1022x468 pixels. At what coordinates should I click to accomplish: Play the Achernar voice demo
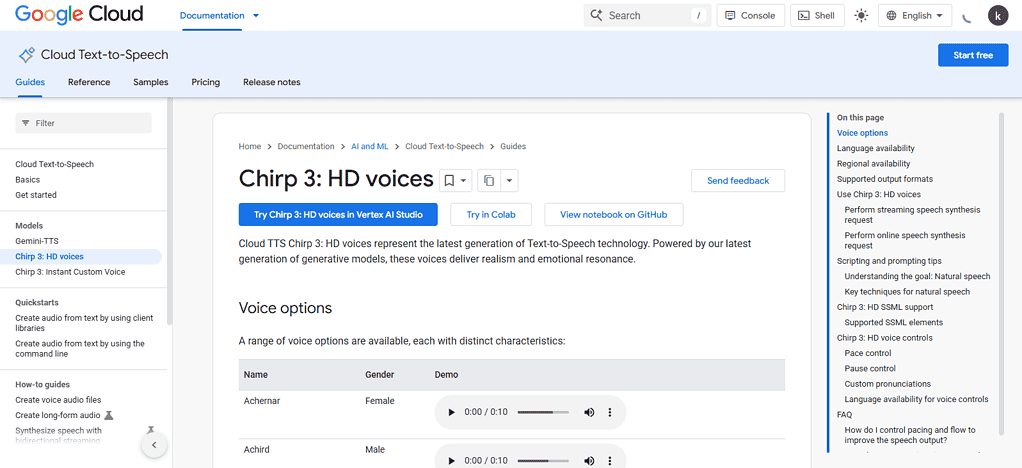(451, 412)
